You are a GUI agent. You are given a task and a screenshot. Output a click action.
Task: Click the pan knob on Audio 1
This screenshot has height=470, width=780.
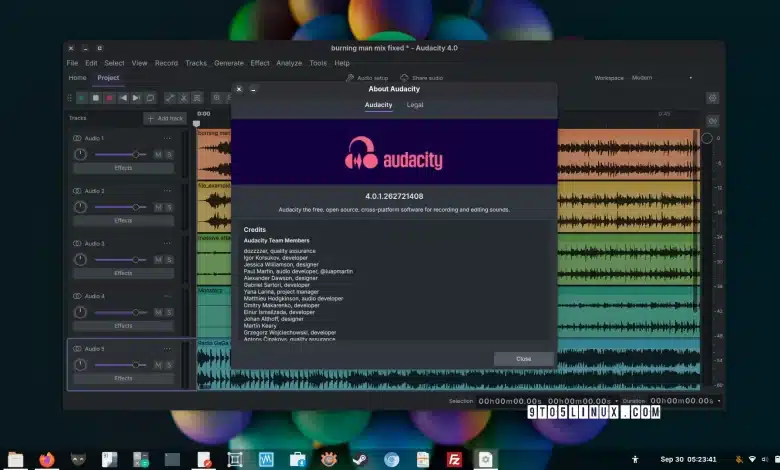click(80, 154)
